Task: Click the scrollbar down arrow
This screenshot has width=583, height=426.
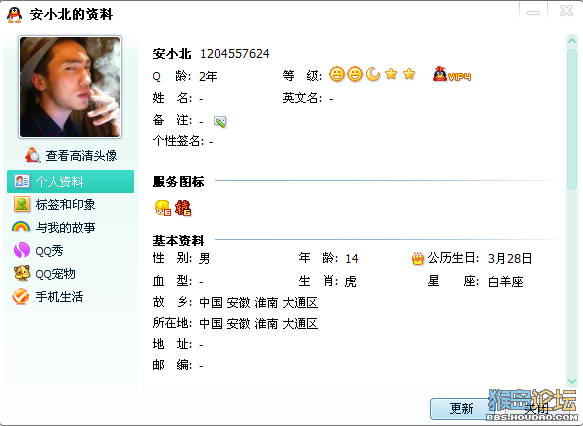Action: pos(571,381)
